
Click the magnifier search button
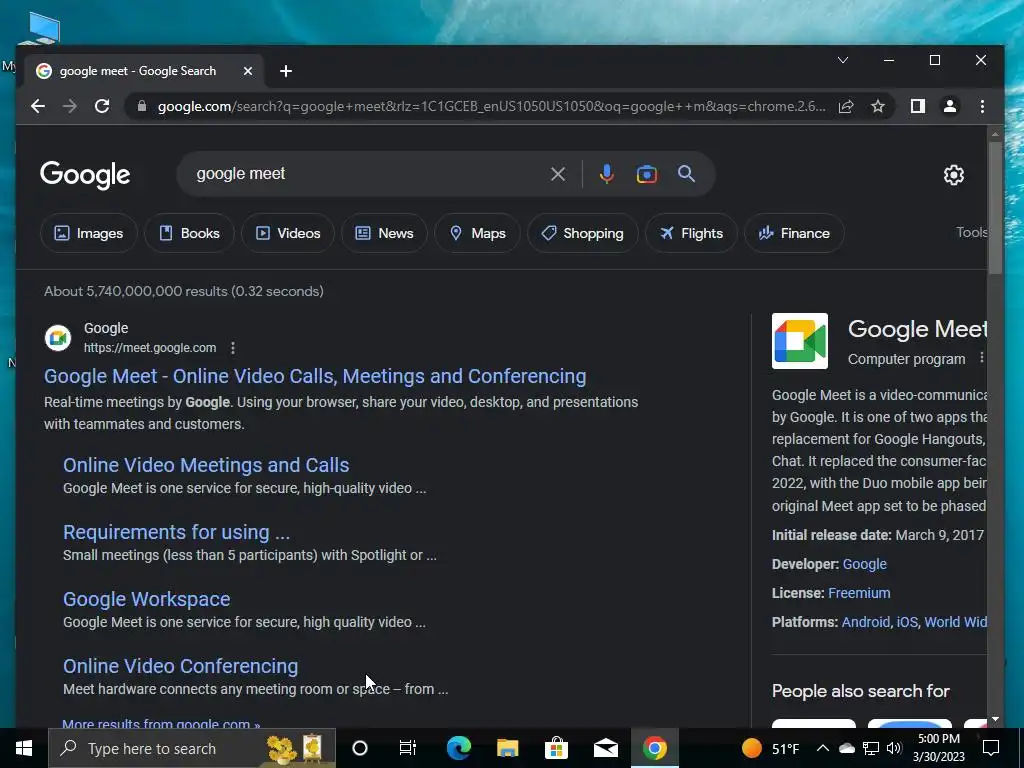tap(686, 173)
